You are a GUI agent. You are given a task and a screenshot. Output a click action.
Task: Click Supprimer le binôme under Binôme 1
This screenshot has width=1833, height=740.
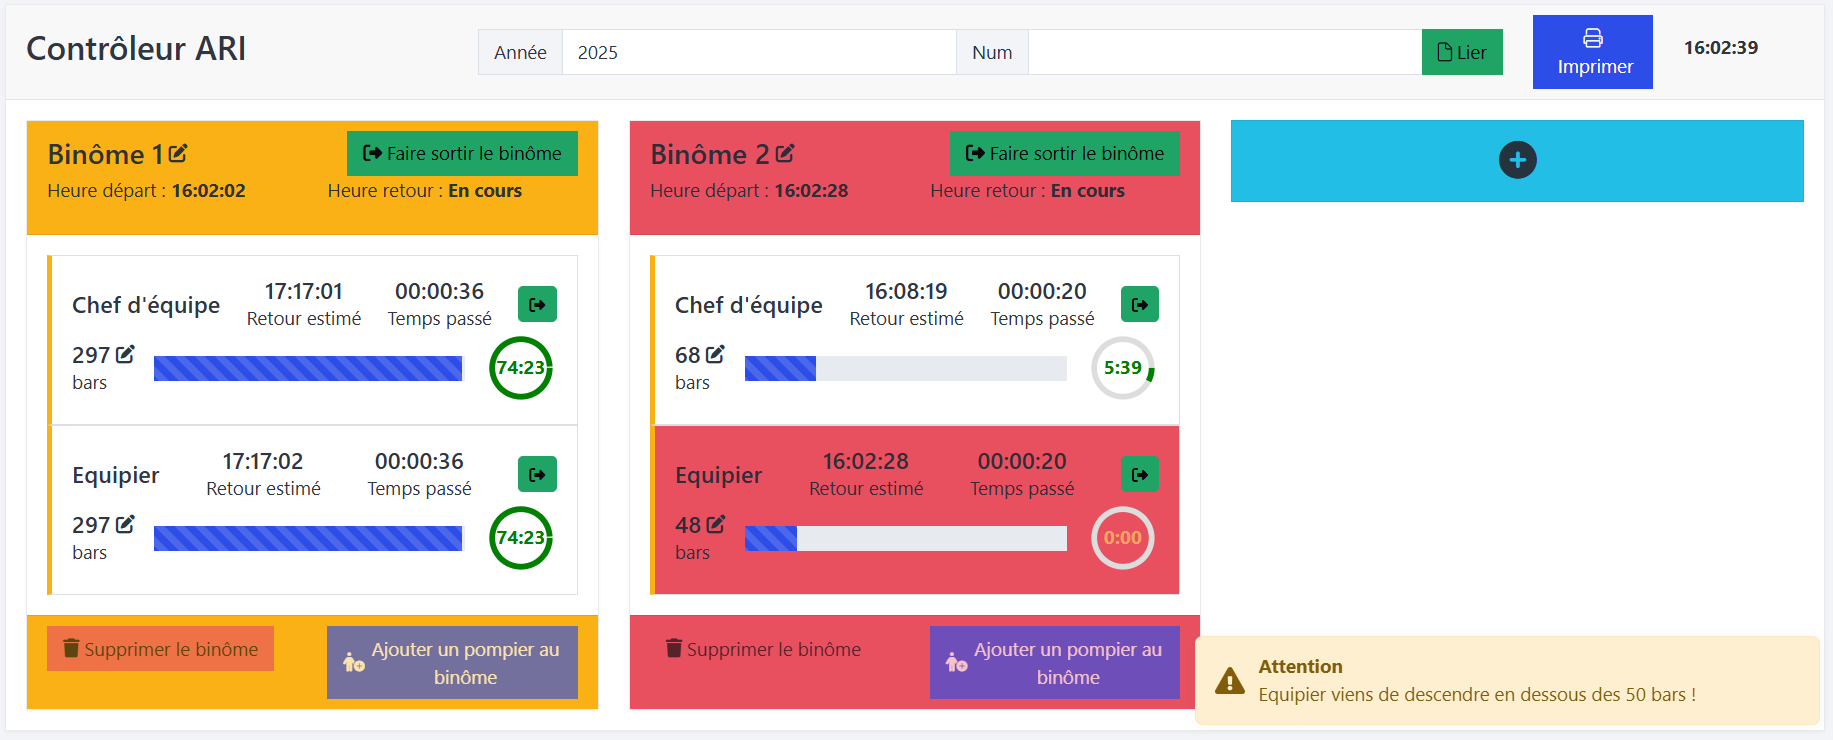tap(160, 649)
